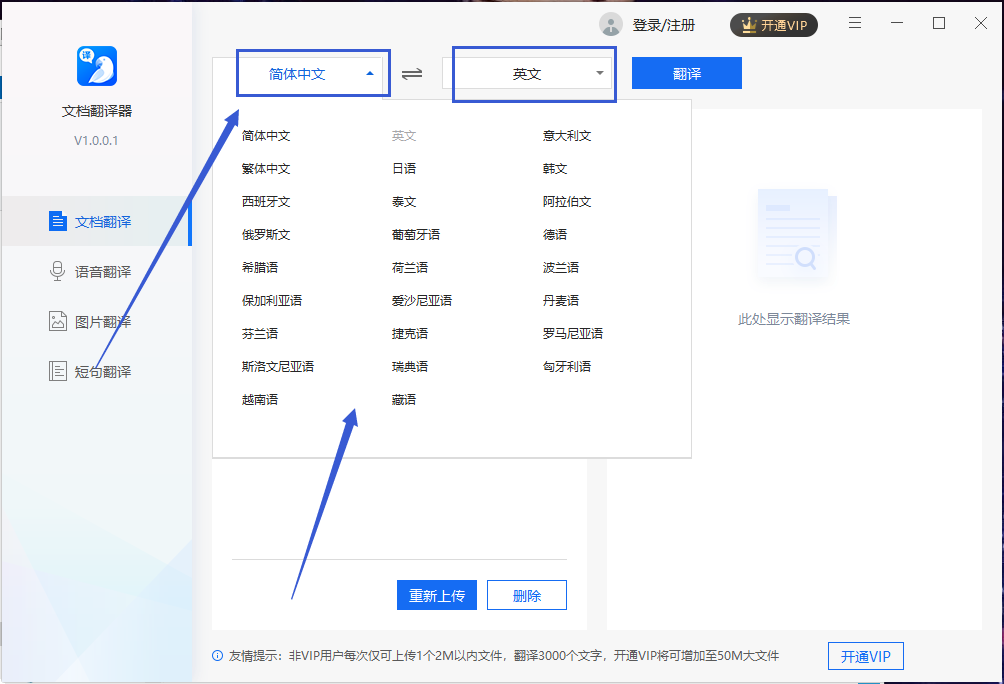Click the 重新上传 re-upload button
Screen dimensions: 1004x684
436,594
